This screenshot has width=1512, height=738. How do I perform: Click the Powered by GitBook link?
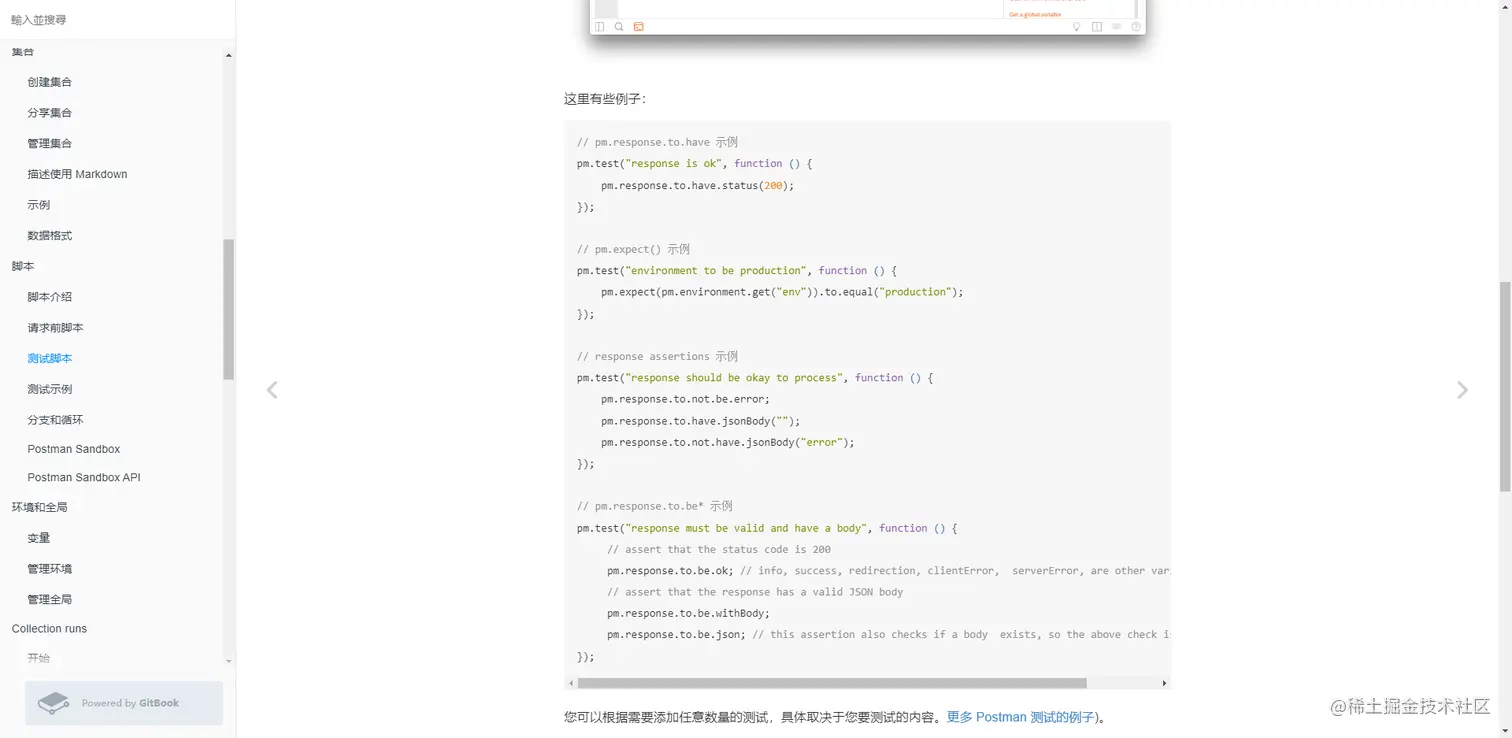pyautogui.click(x=124, y=703)
